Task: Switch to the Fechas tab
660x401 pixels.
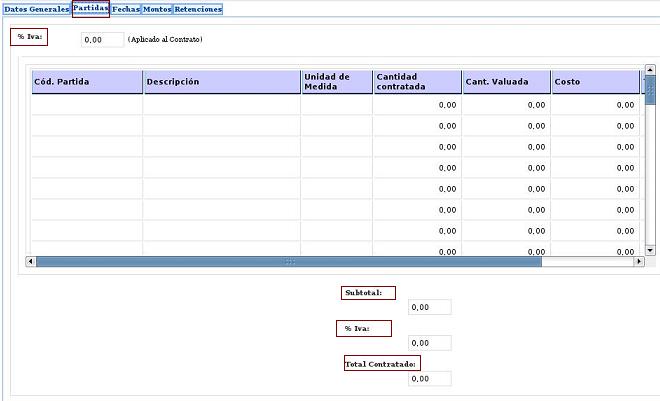Action: (126, 9)
